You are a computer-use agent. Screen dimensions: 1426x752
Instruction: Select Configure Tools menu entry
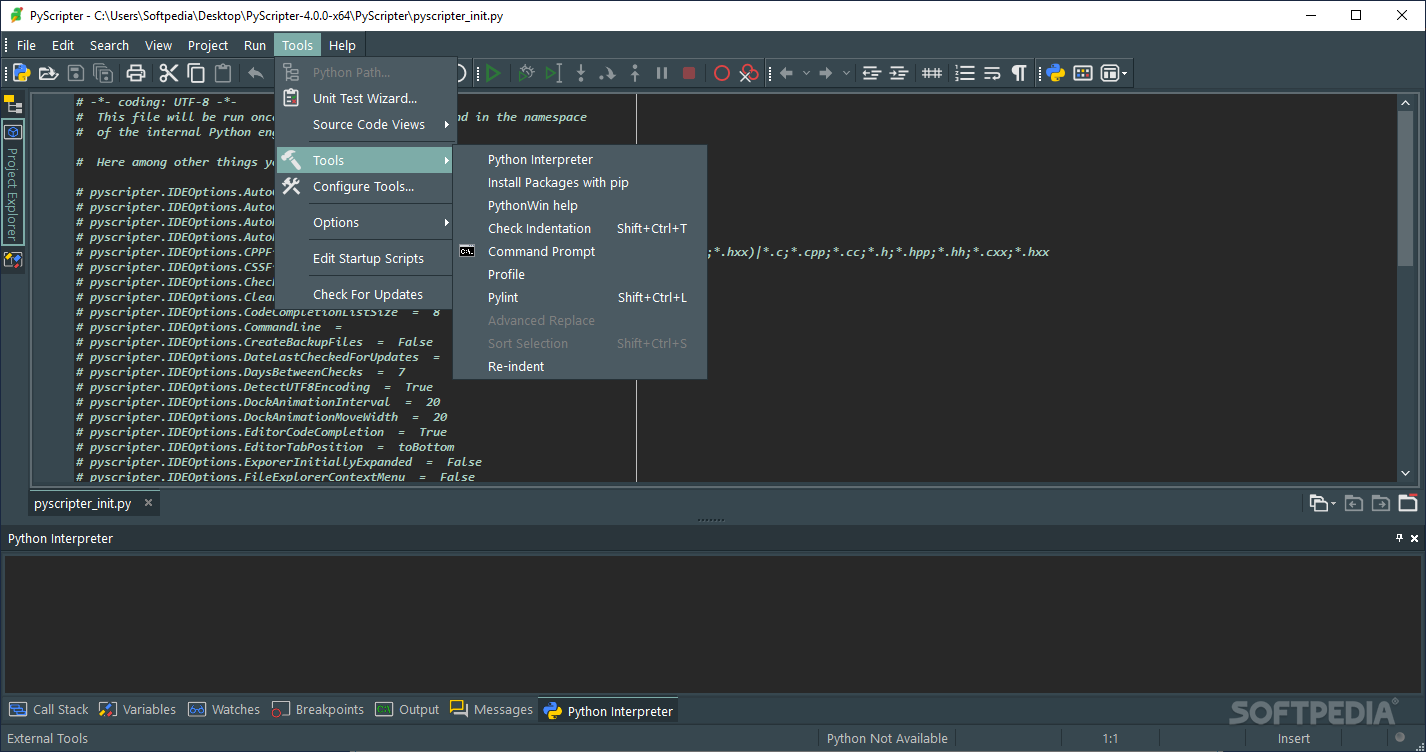pos(366,186)
